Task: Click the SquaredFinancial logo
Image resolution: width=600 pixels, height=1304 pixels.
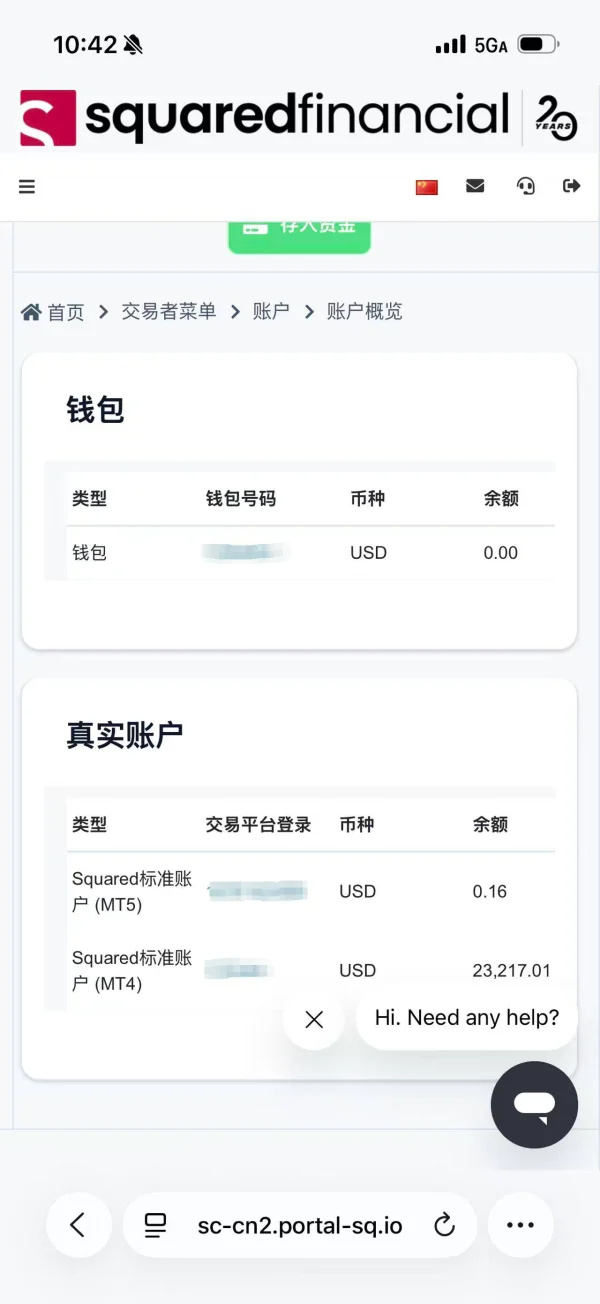Action: coord(265,117)
